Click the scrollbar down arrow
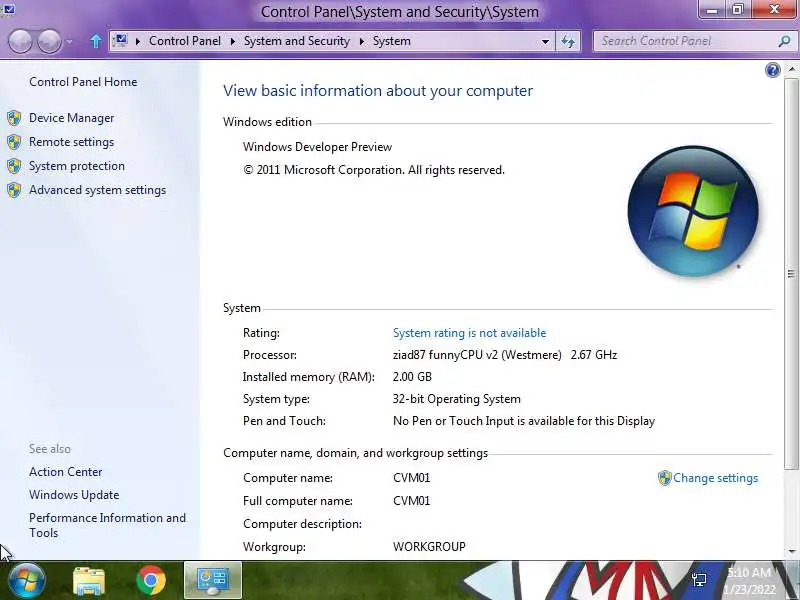800x600 pixels. [x=791, y=551]
